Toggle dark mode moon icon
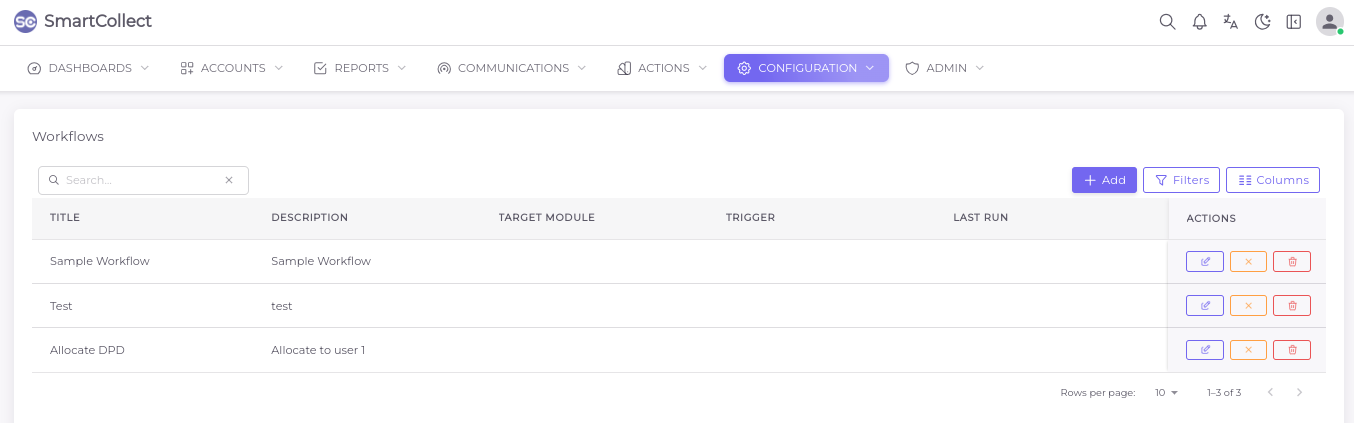The height and width of the screenshot is (423, 1354). point(1262,22)
